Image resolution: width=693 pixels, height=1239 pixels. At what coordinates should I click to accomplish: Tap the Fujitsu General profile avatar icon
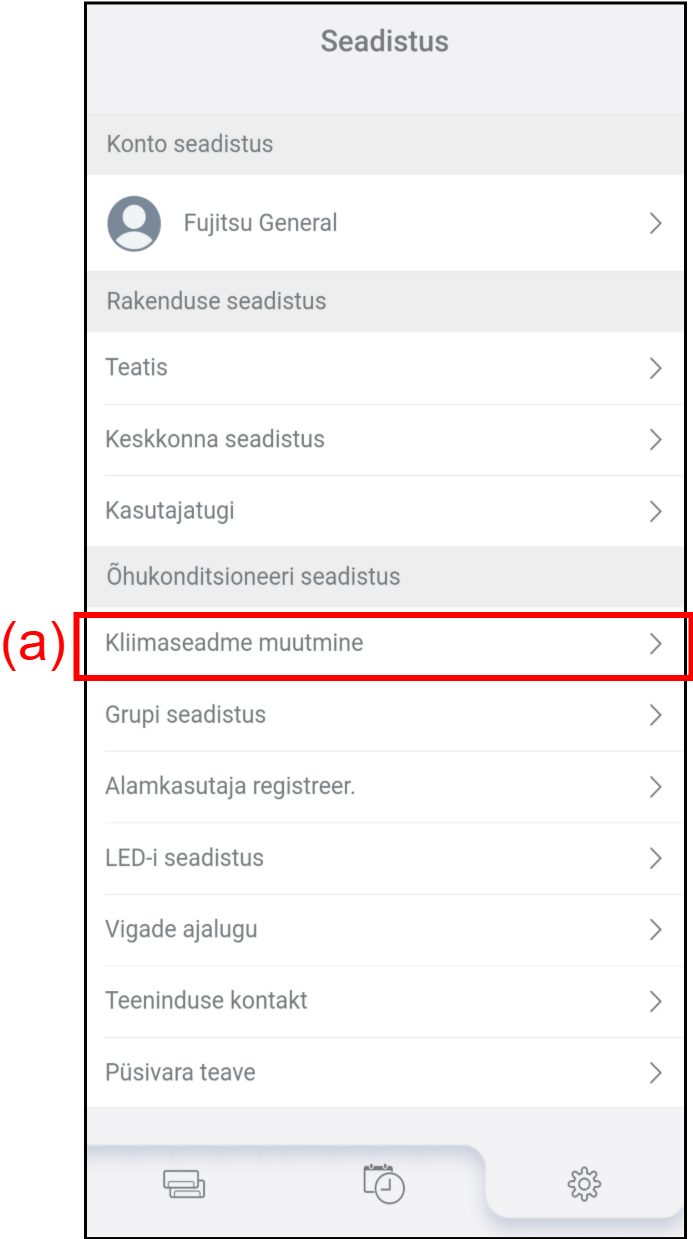coord(134,223)
